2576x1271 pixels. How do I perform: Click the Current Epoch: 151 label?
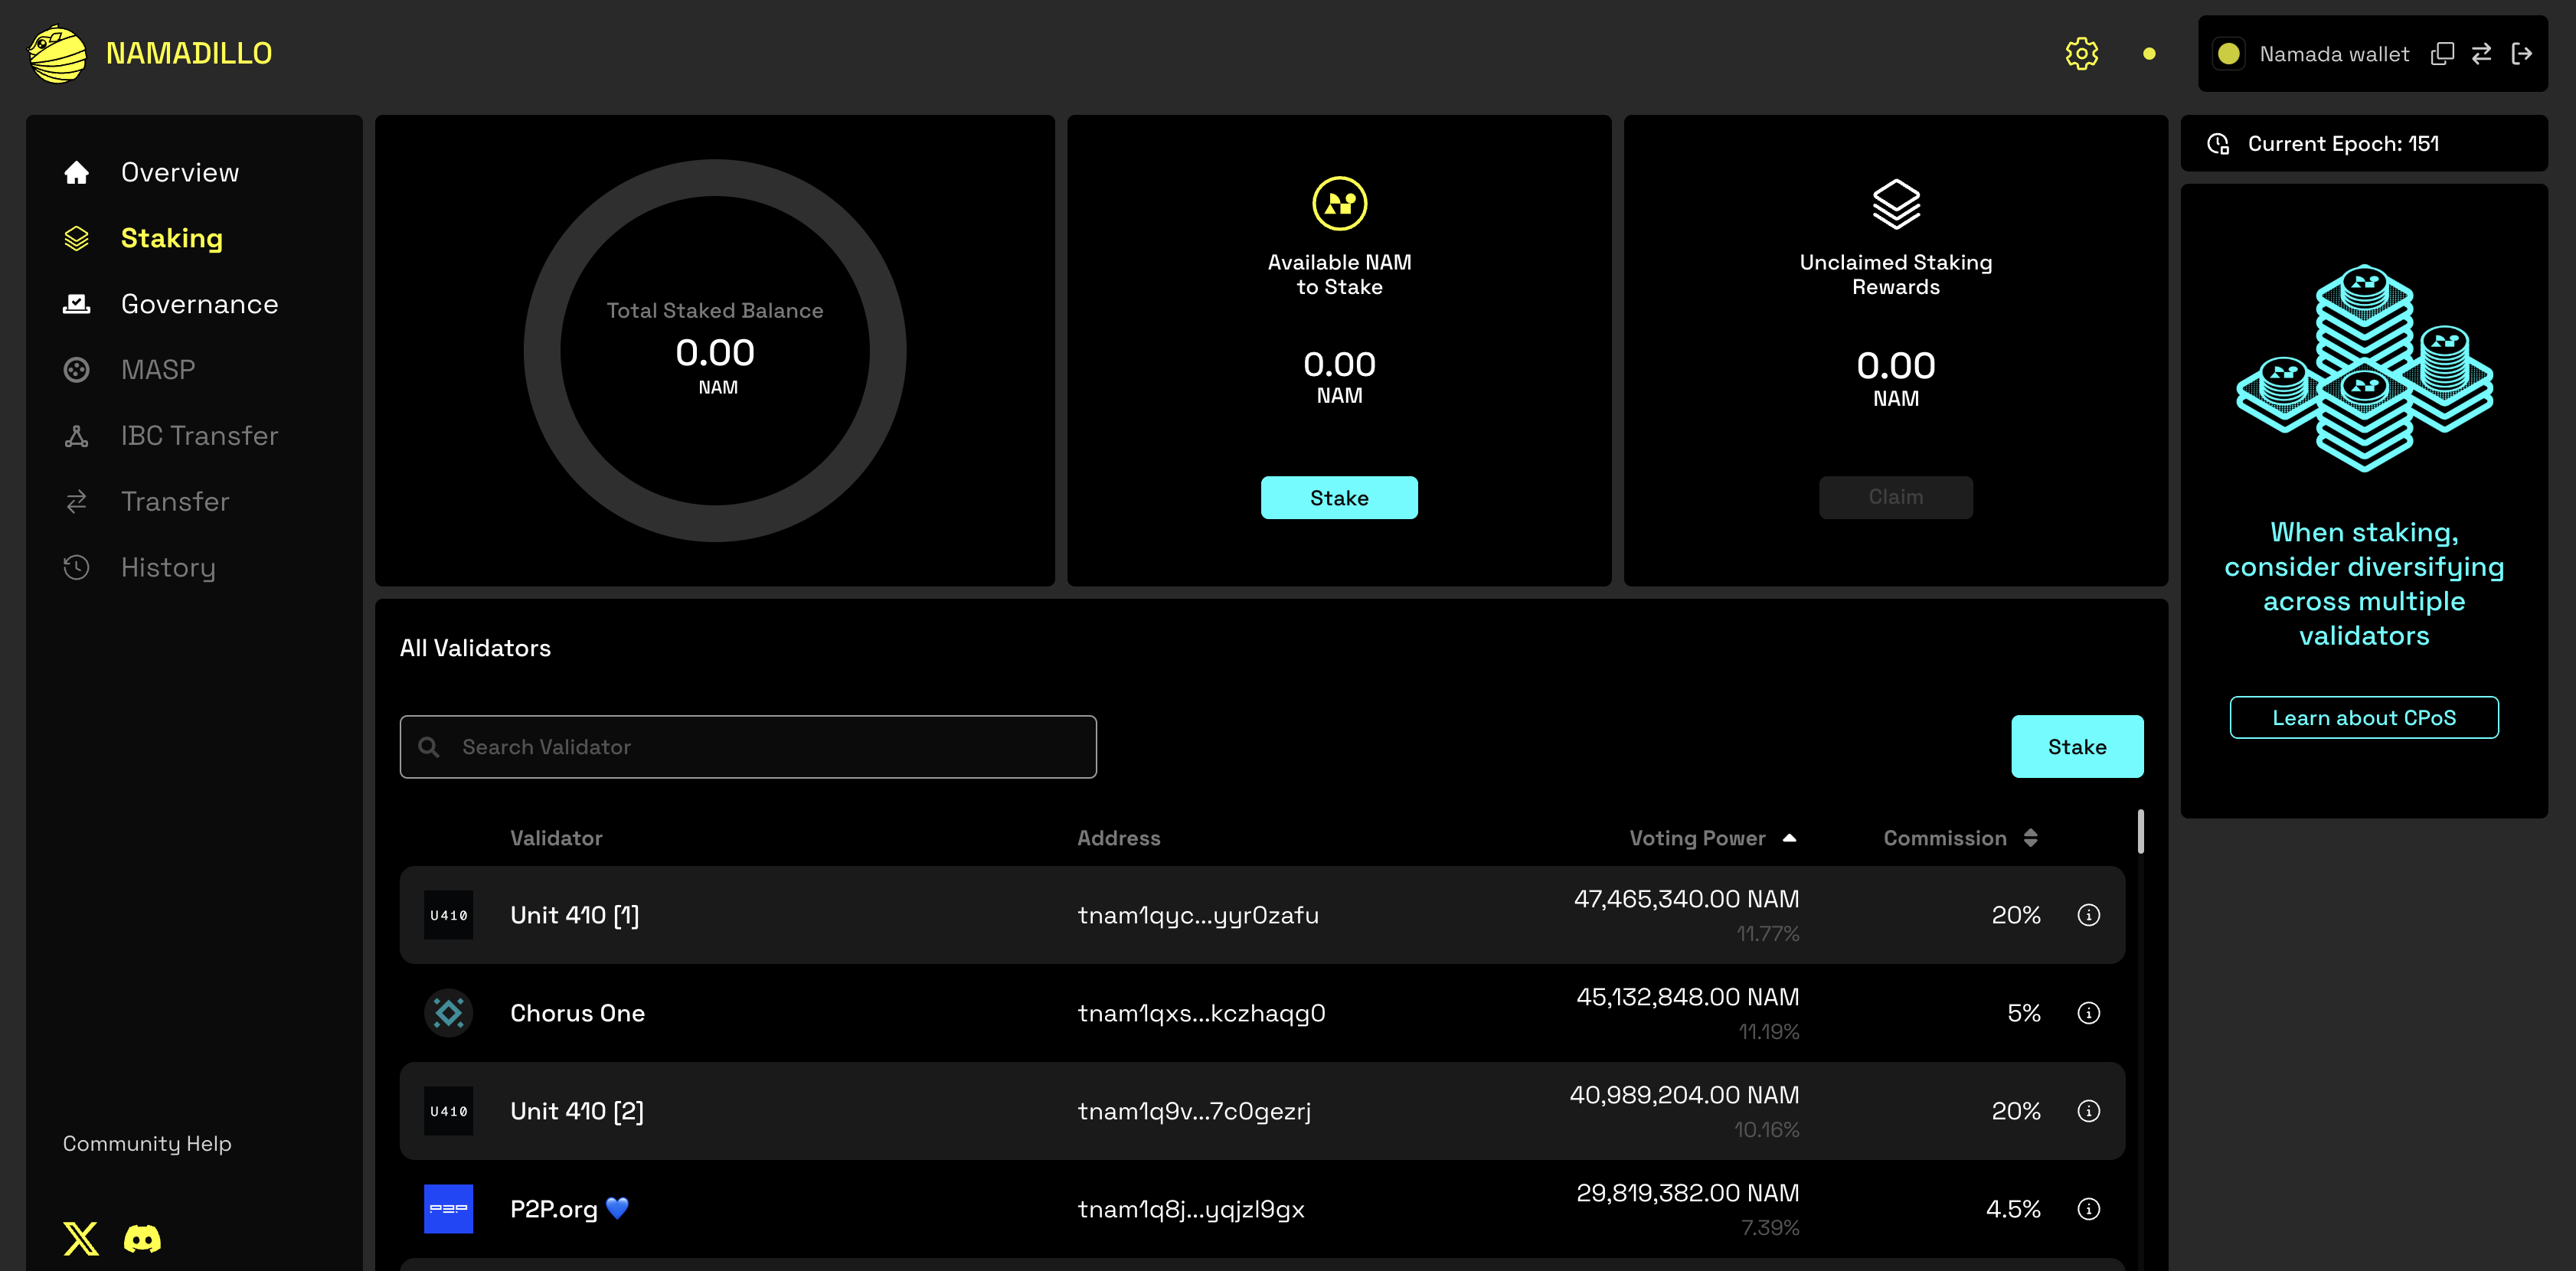(x=2343, y=144)
